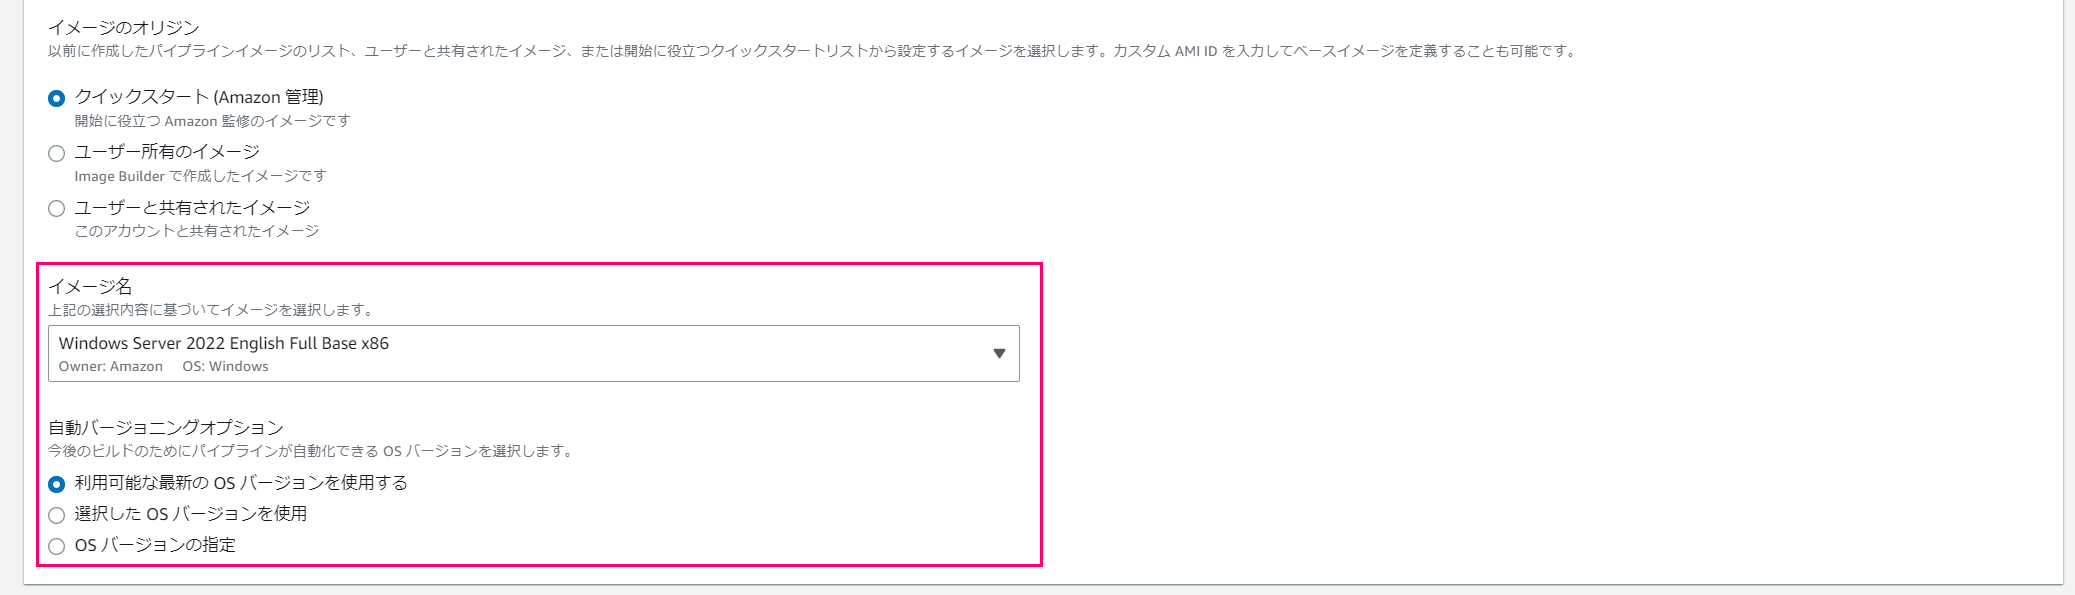This screenshot has height=595, width=2075.
Task: Open the Windows Server 2022 English Full Base dropdown
Action: [x=534, y=353]
